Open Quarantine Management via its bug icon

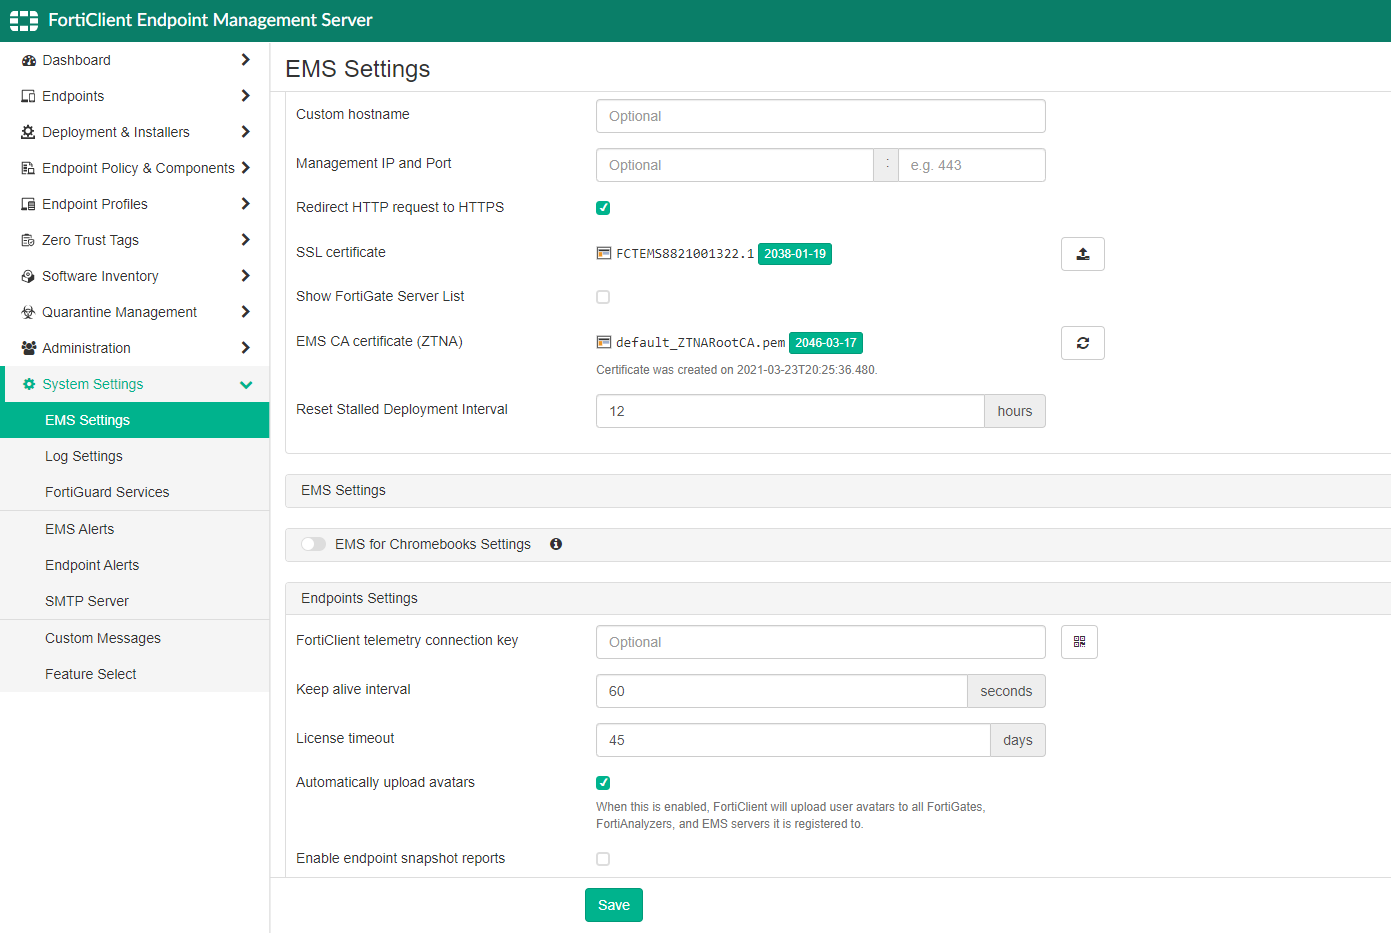pyautogui.click(x=28, y=312)
